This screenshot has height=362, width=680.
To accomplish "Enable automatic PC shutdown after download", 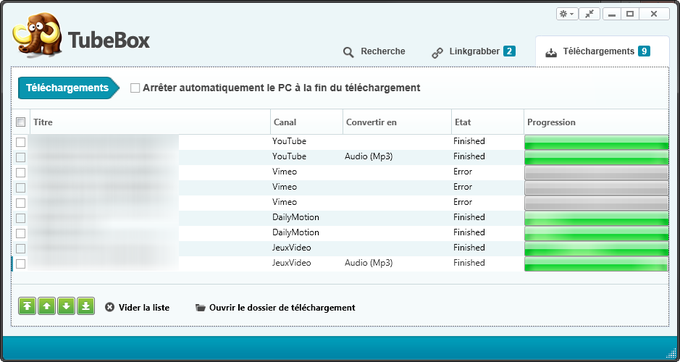I will [135, 88].
